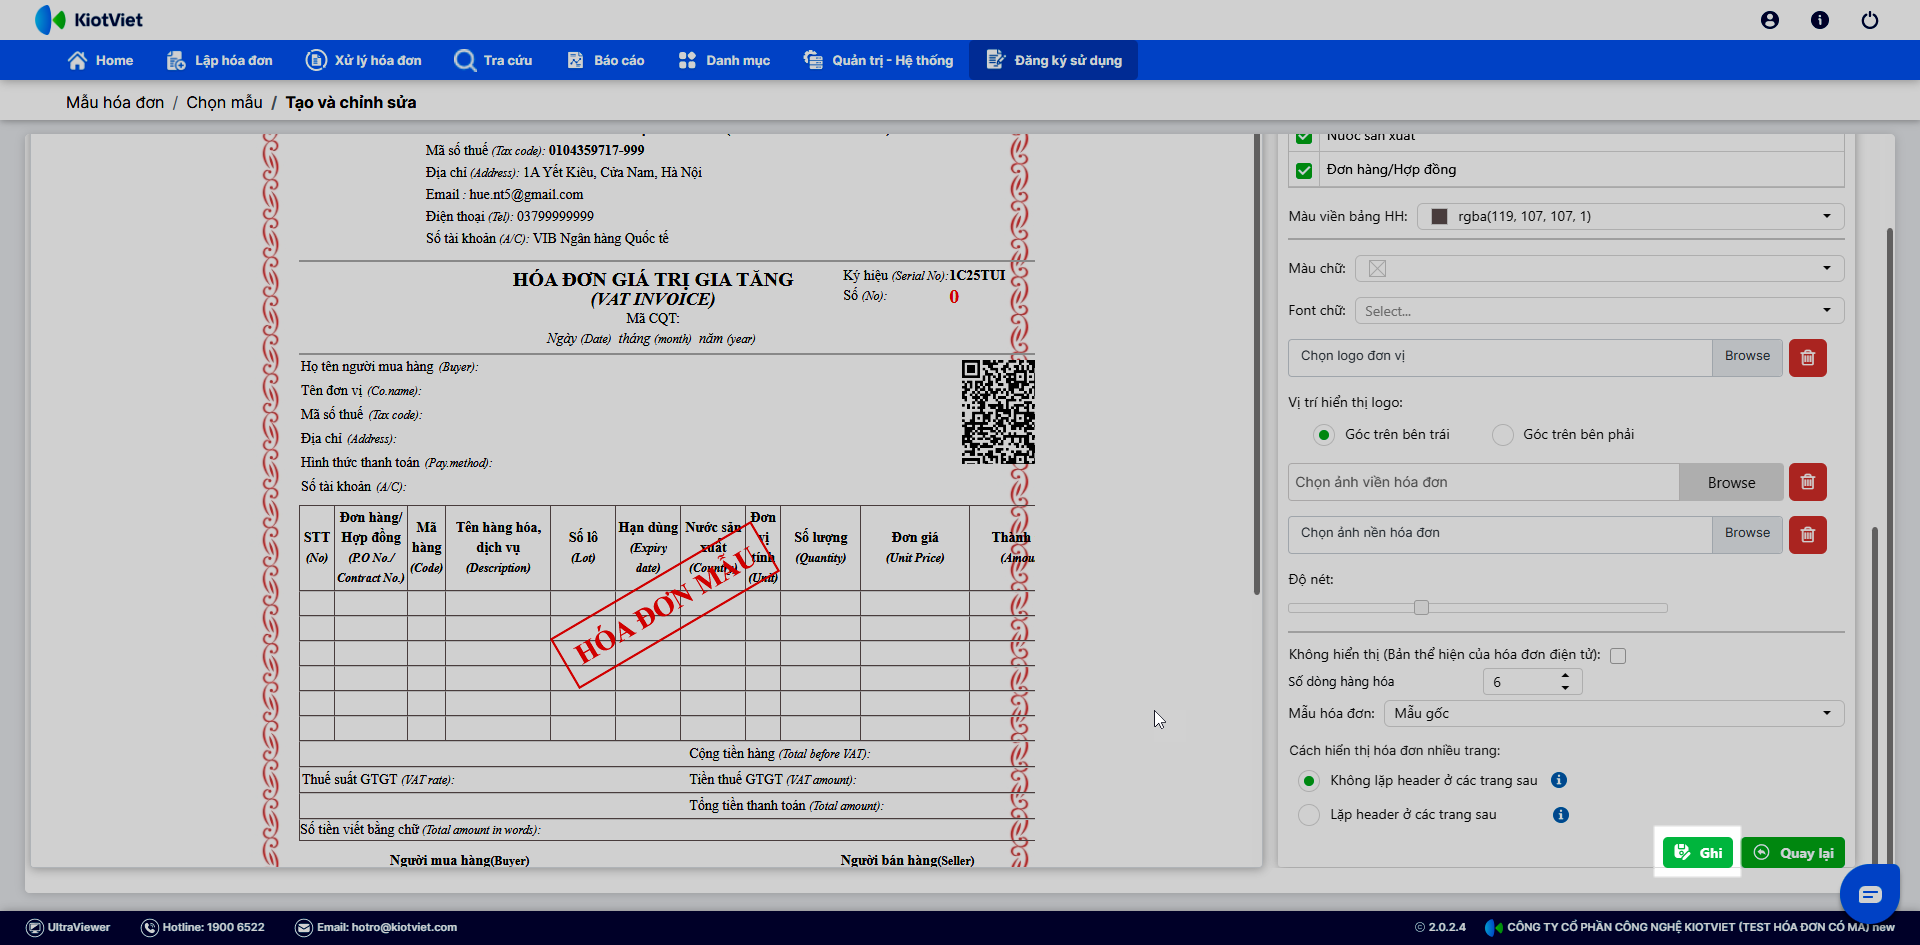Open the chat support bubble
This screenshot has height=945, width=1920.
coord(1869,893)
